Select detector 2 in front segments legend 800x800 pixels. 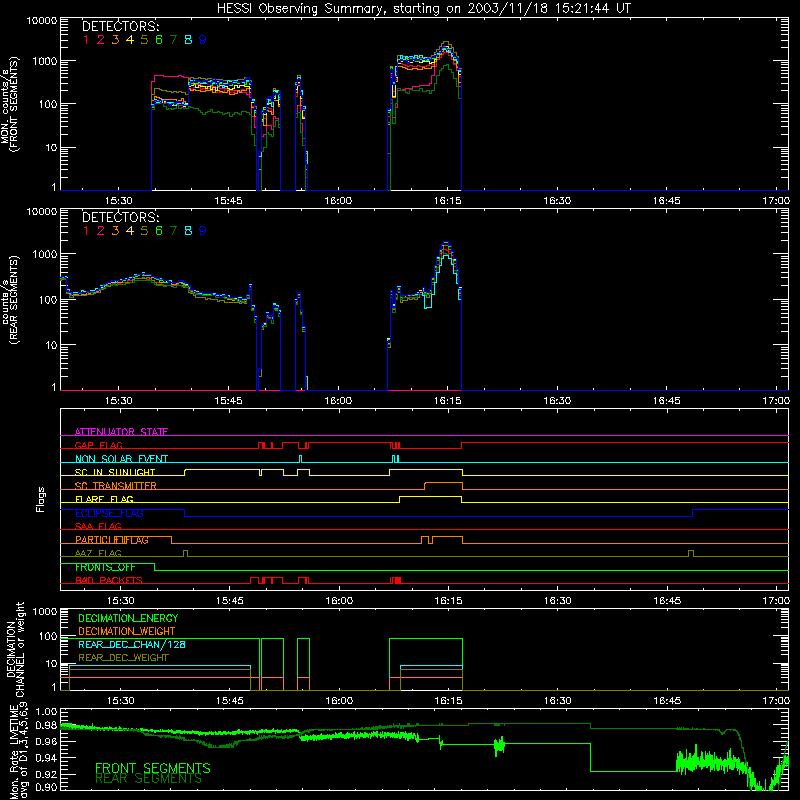(x=101, y=40)
